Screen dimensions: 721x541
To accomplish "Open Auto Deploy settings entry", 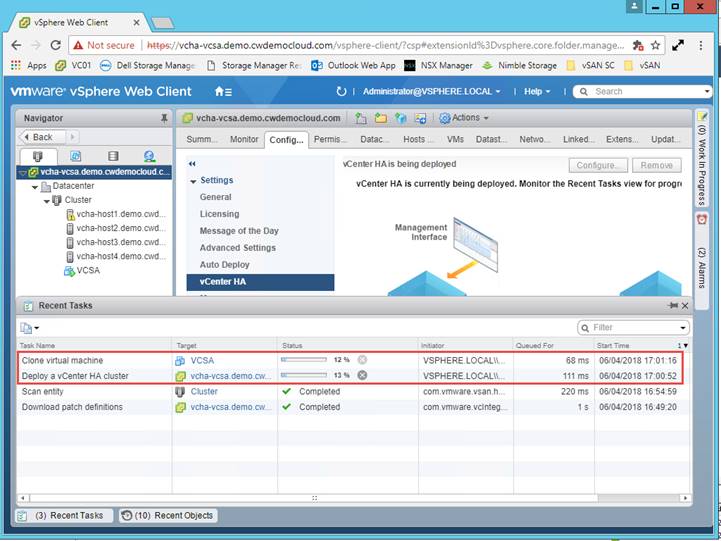I will [x=224, y=265].
